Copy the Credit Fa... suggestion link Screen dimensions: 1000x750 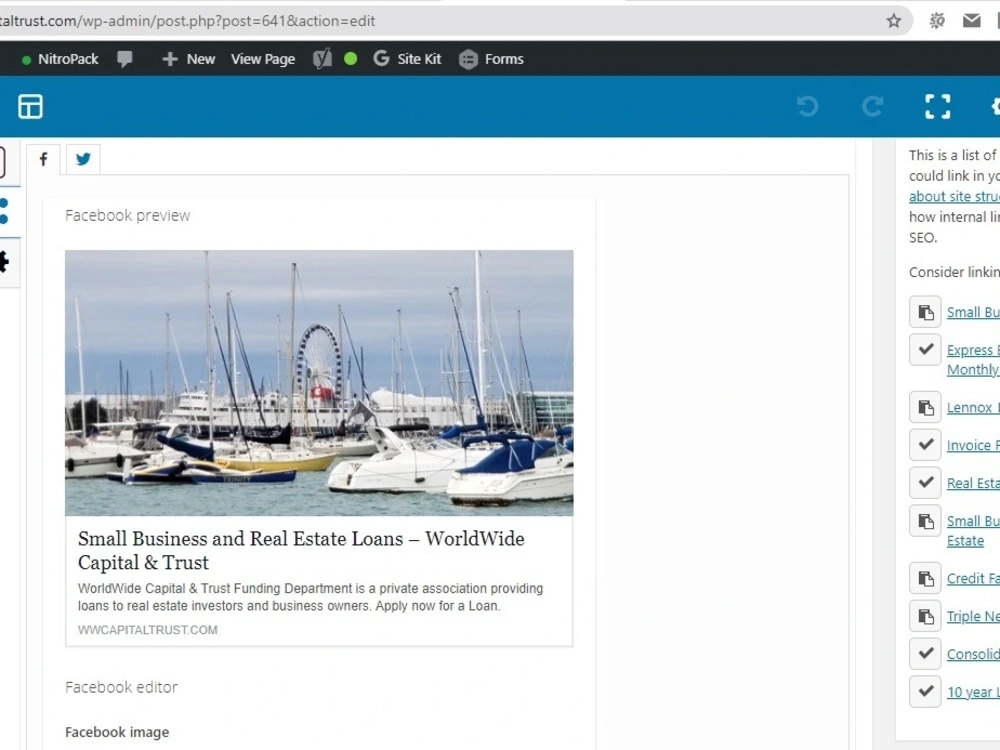[925, 578]
